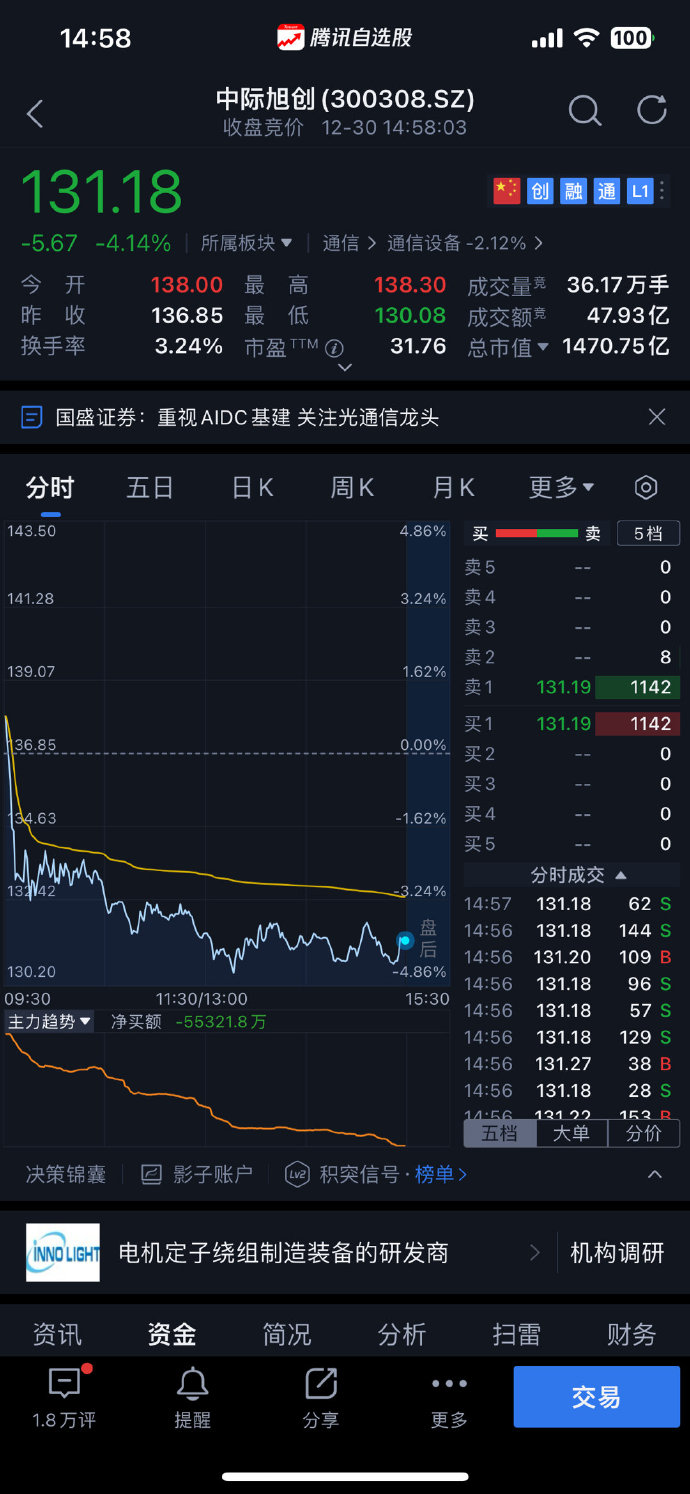Image resolution: width=690 pixels, height=1494 pixels.
Task: Open the 总市值 dropdown
Action: [x=509, y=347]
